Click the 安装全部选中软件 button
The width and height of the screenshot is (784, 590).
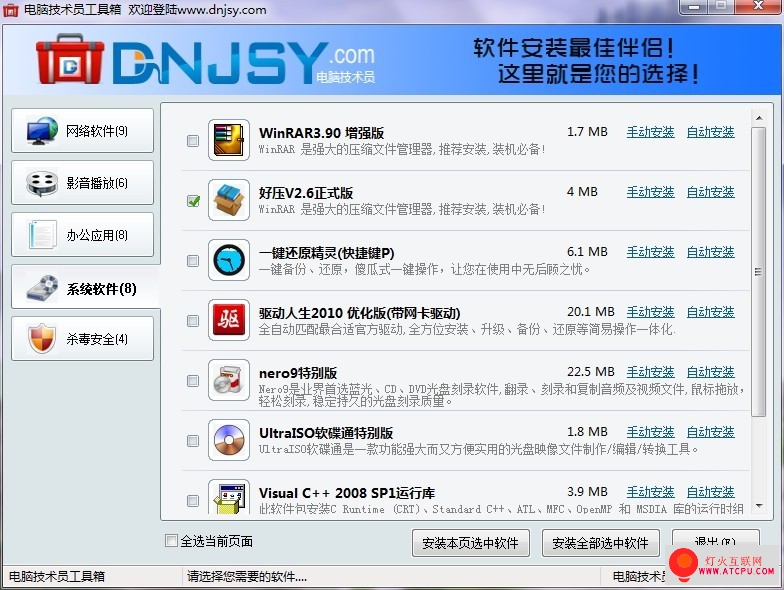[x=600, y=543]
